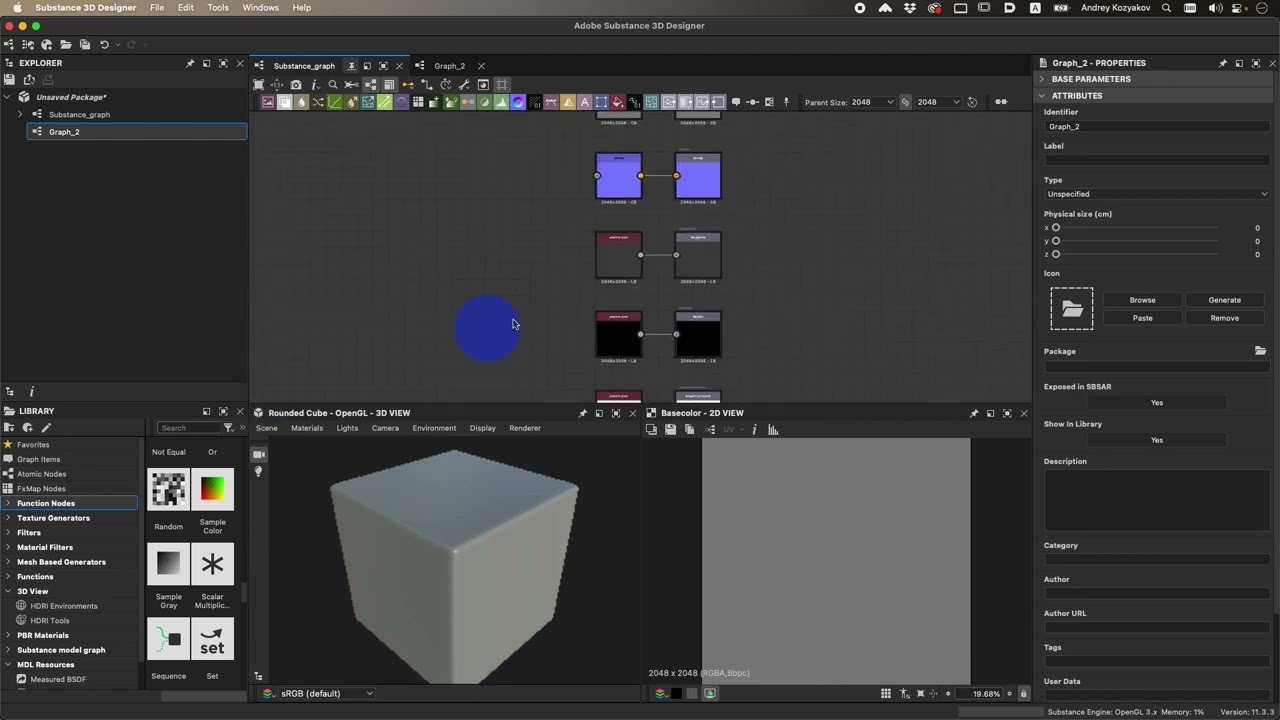Click the graph search magnifier icon
The image size is (1280, 720).
(x=333, y=85)
